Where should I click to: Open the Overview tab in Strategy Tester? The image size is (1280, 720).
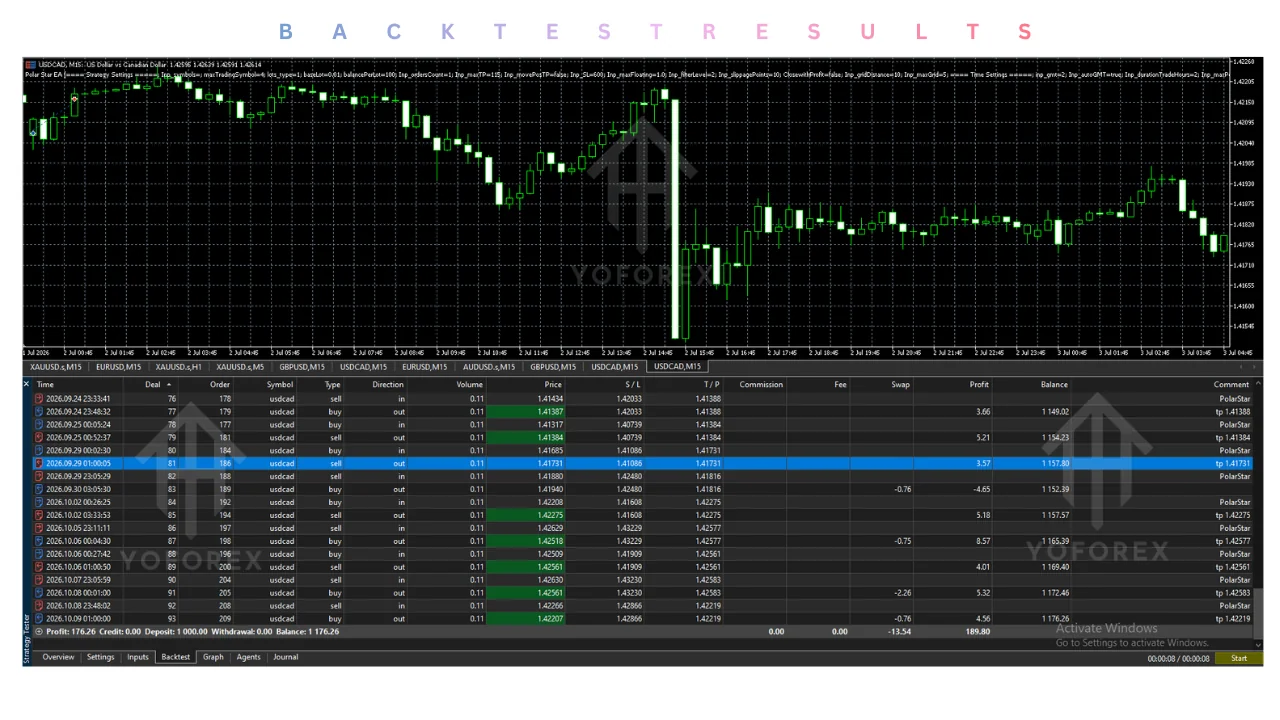[58, 658]
